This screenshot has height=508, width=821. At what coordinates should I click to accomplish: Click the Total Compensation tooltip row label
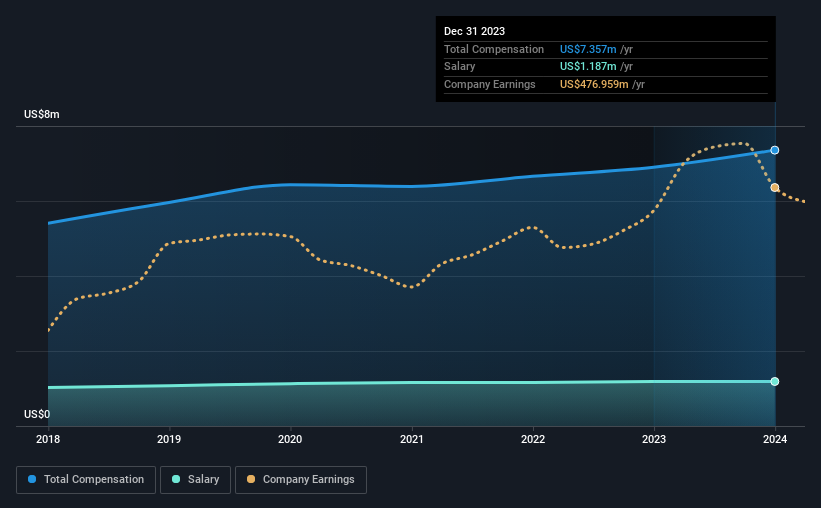coord(494,49)
